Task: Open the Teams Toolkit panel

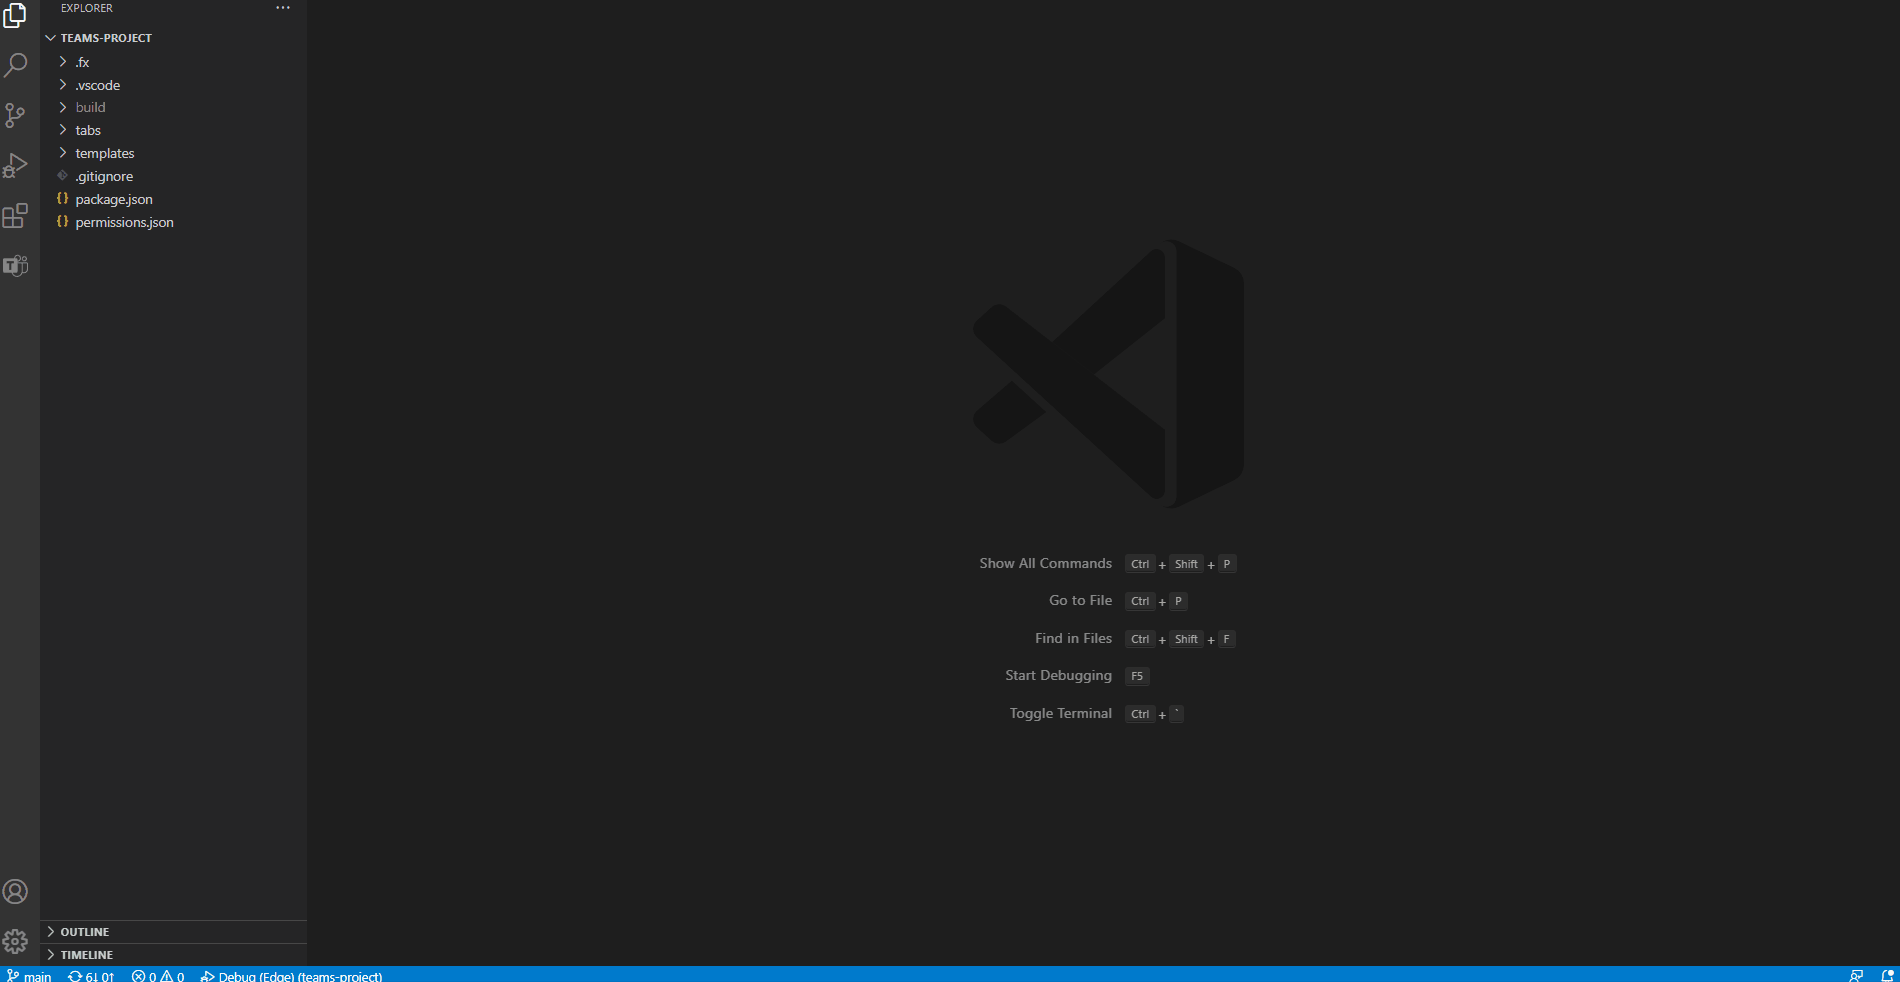Action: pyautogui.click(x=15, y=266)
